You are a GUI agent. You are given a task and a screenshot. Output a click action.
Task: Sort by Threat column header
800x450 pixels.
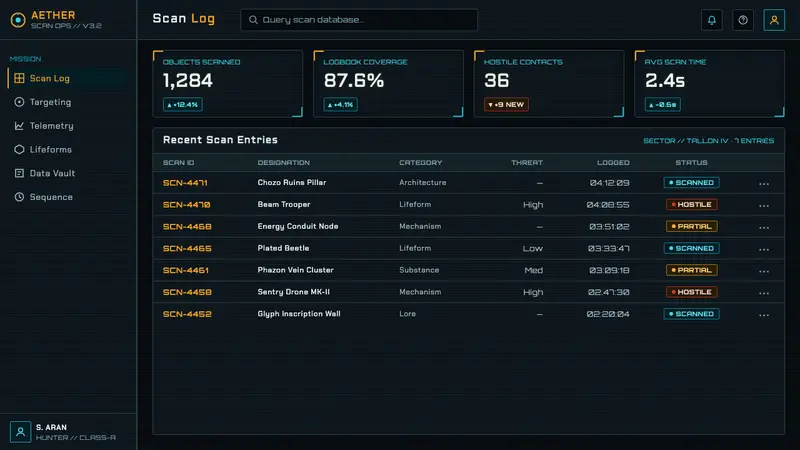(x=527, y=163)
